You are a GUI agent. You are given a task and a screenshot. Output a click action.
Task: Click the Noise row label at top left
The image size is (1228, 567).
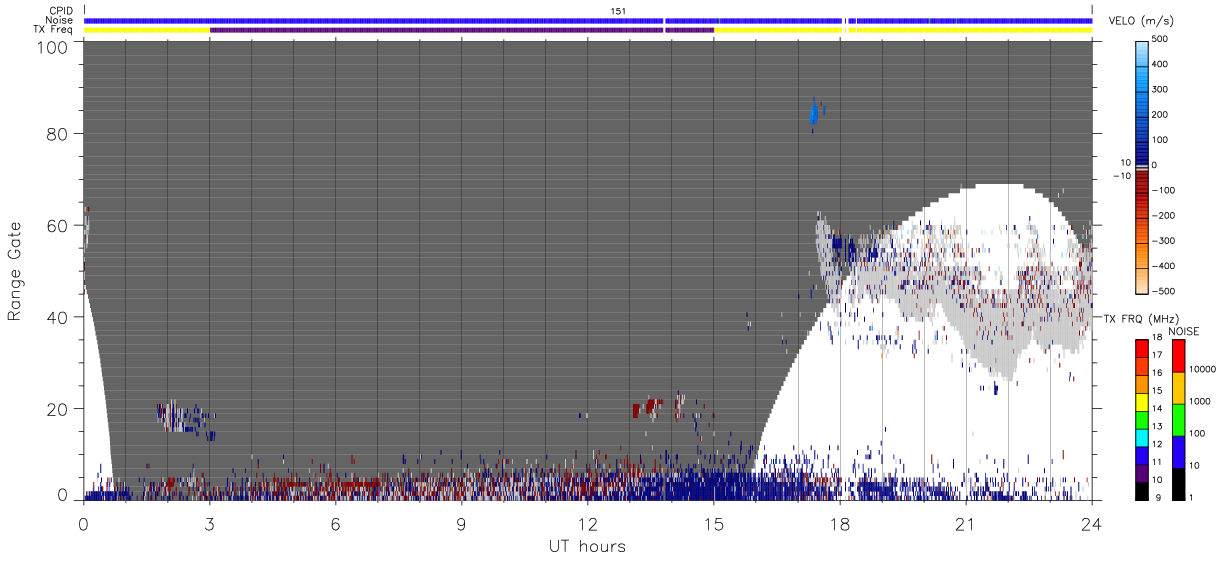pos(60,20)
